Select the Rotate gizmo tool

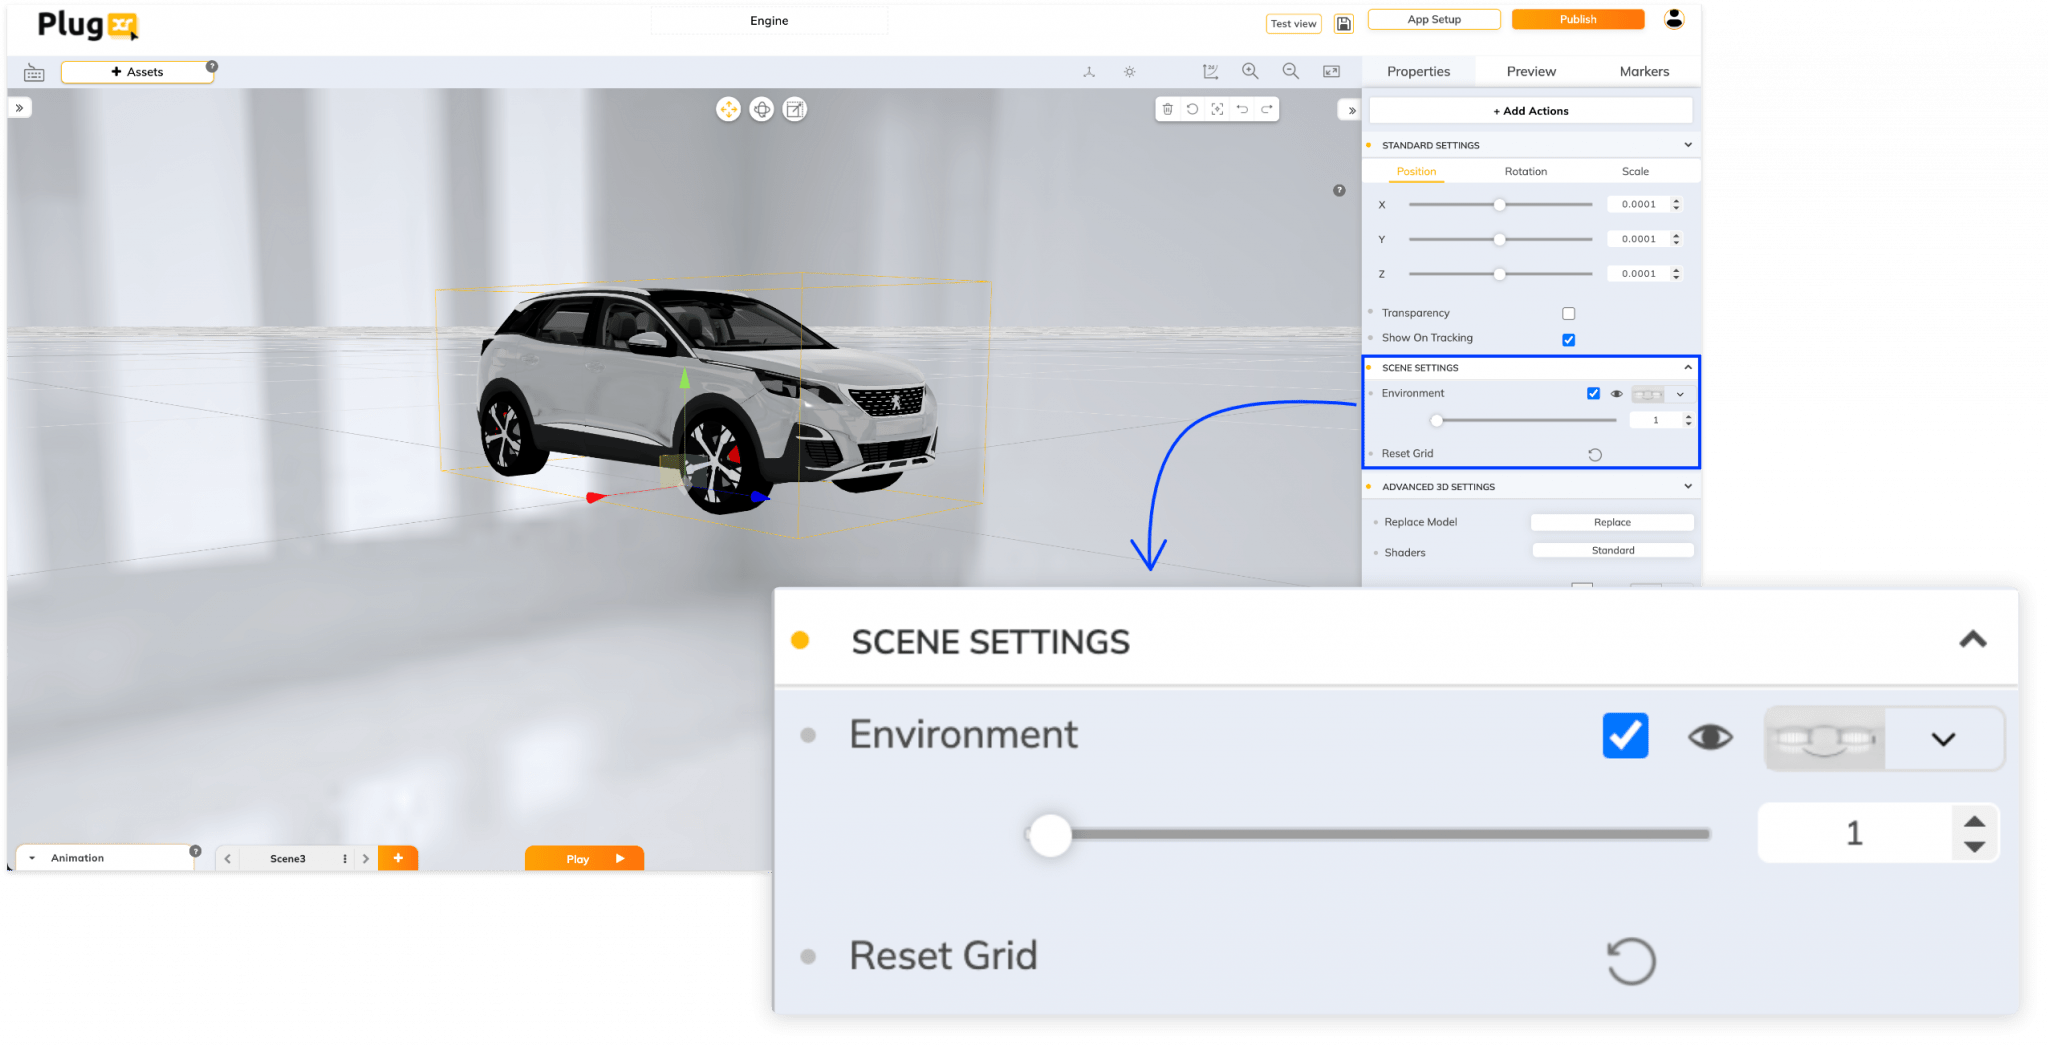point(762,110)
